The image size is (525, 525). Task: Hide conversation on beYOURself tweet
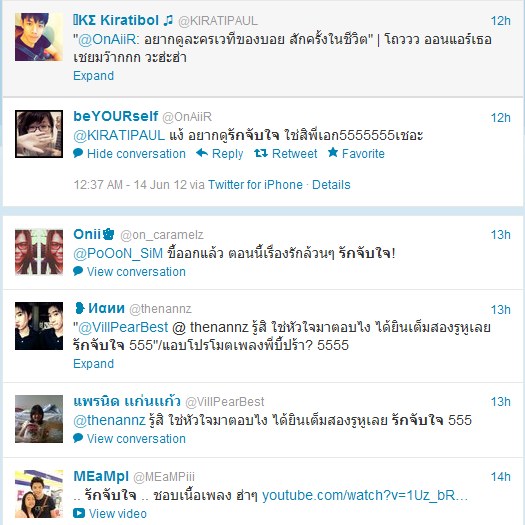136,154
